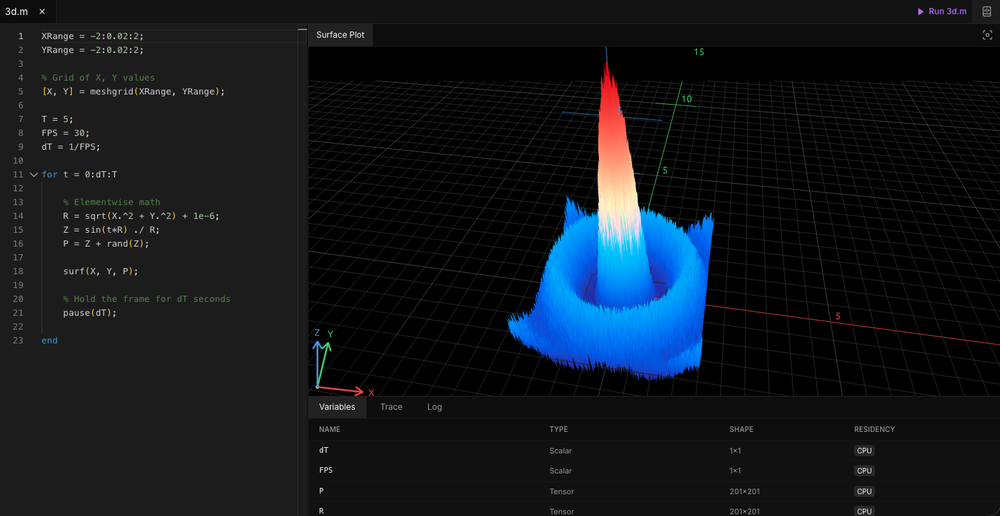Image resolution: width=1000 pixels, height=516 pixels.
Task: Click line number 18 in gutter
Action: [19, 271]
